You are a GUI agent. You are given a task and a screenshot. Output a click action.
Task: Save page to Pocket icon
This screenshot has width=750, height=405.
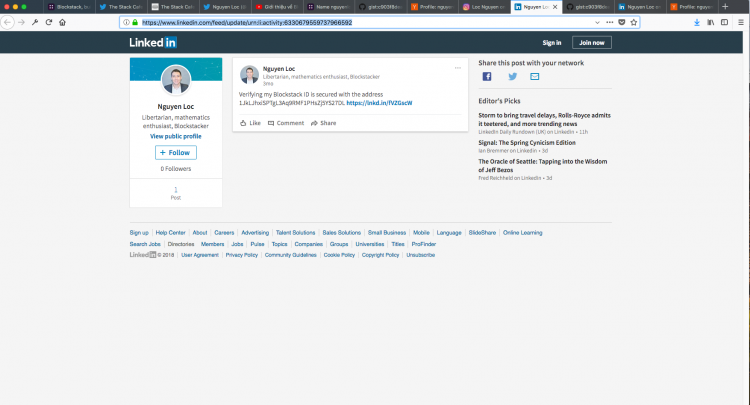pos(622,22)
